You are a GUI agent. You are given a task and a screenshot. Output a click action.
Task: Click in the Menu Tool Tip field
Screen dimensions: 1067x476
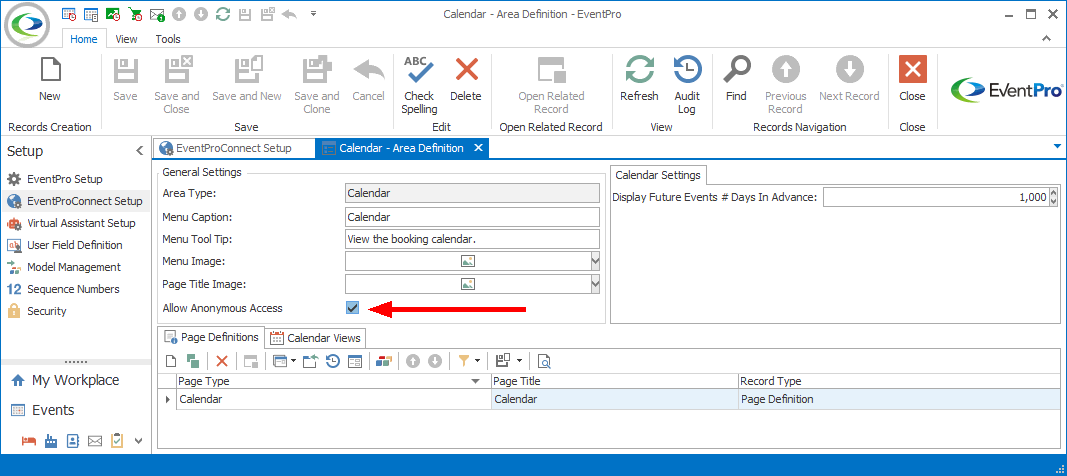(x=472, y=239)
